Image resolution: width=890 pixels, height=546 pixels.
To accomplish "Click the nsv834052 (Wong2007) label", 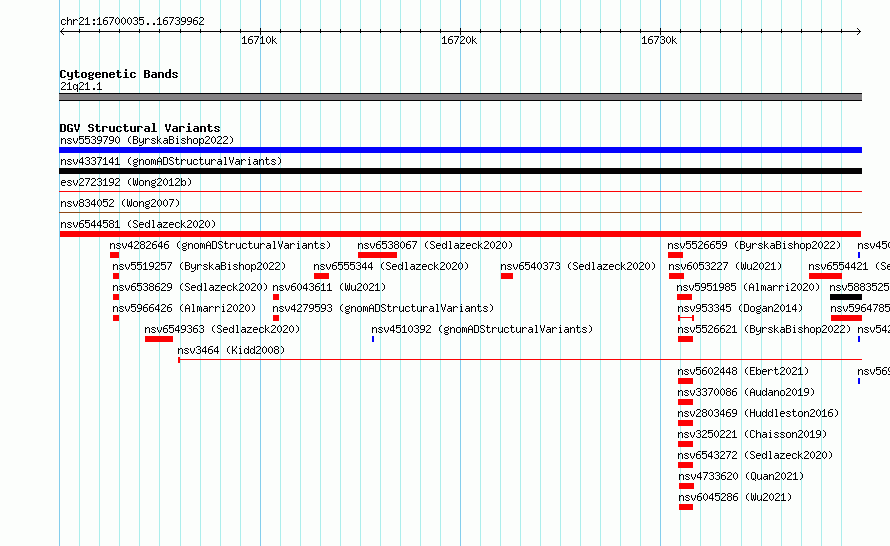I will (120, 203).
